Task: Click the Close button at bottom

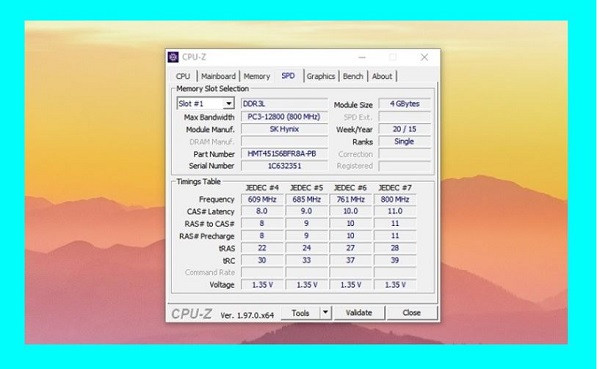Action: tap(411, 313)
